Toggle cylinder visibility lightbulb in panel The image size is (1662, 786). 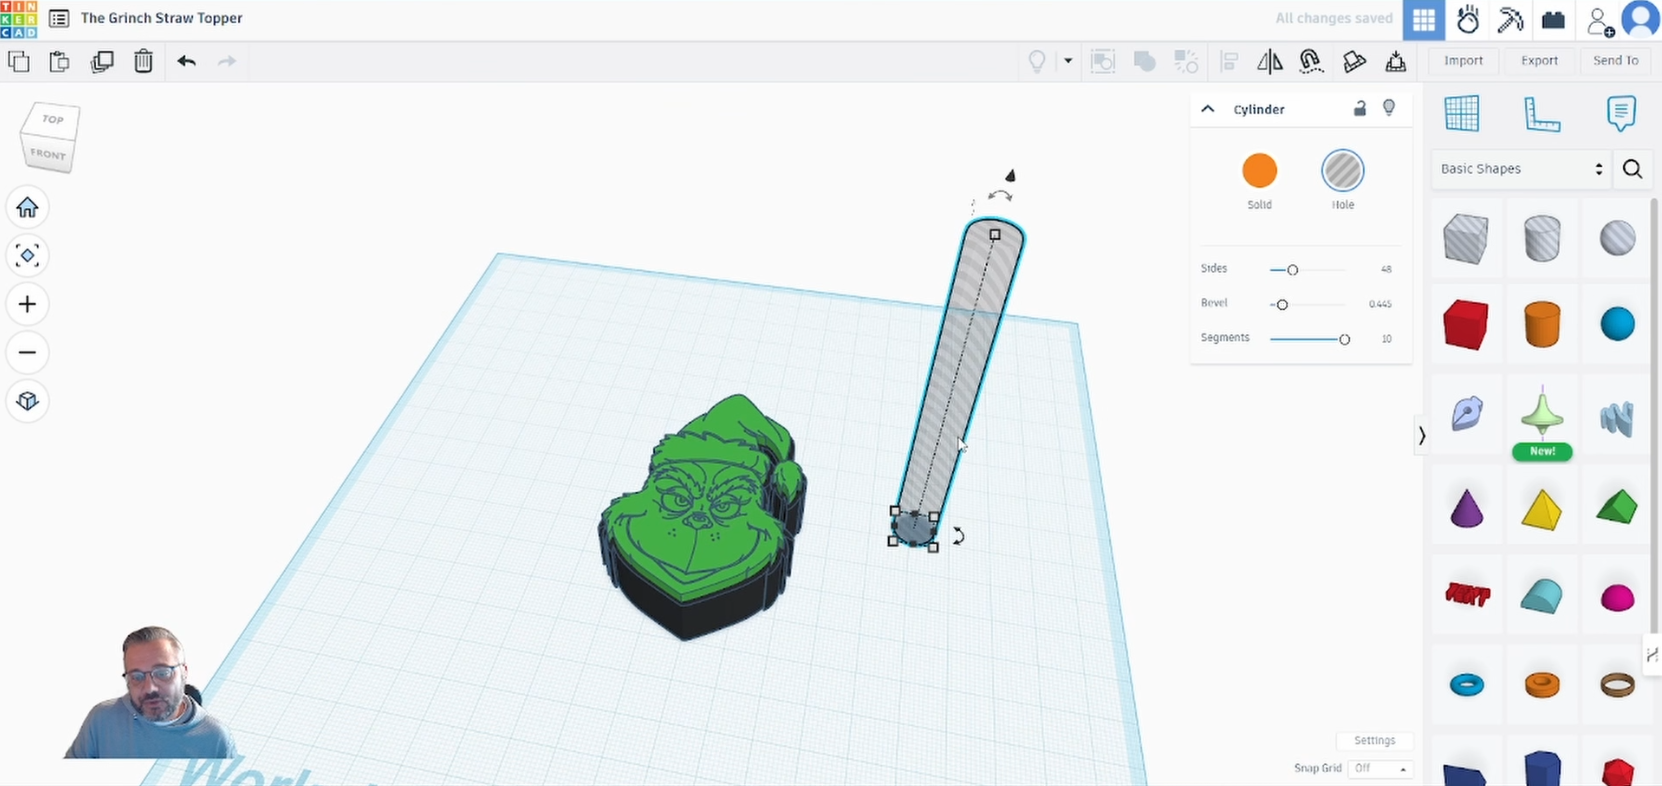(1389, 108)
